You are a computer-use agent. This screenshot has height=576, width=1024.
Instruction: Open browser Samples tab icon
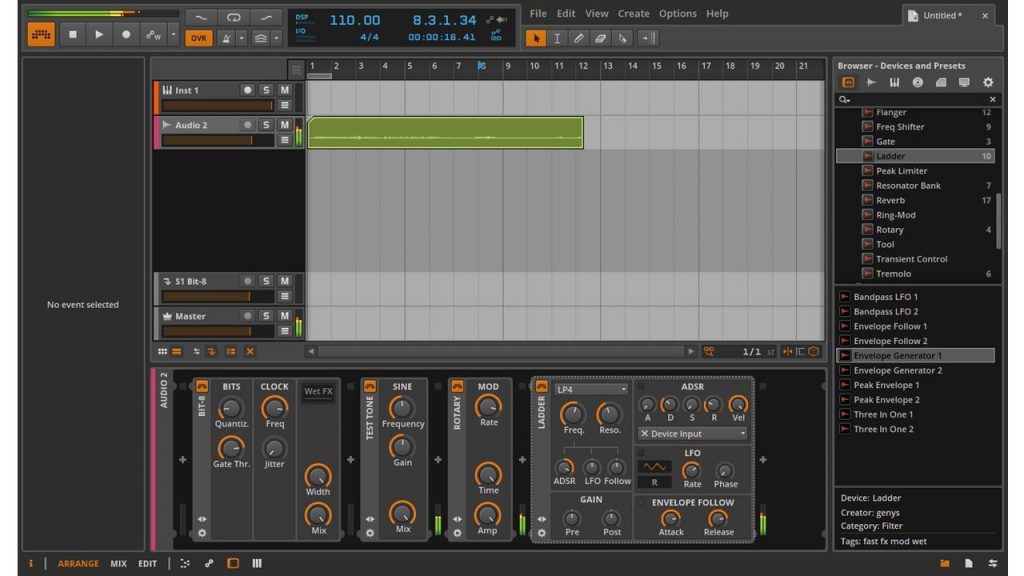click(871, 82)
